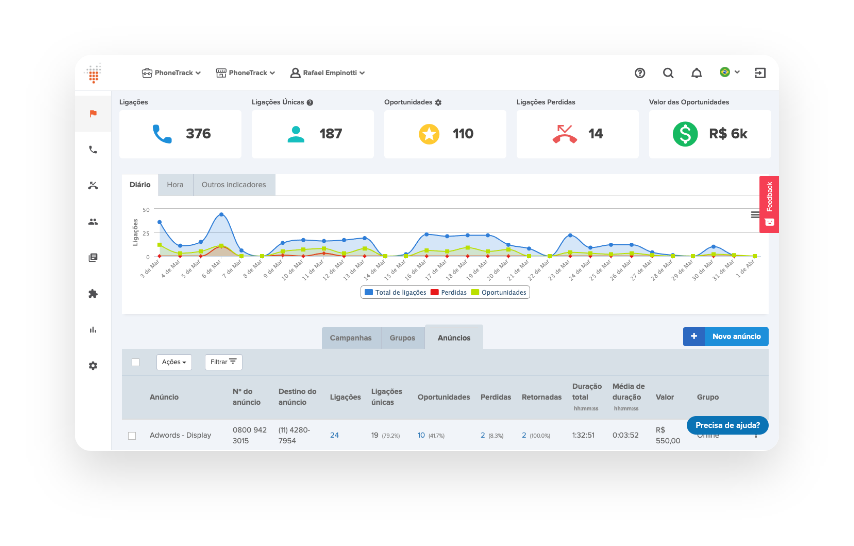The image size is (854, 546).
Task: Open the 24 ligações link
Action: coord(334,435)
